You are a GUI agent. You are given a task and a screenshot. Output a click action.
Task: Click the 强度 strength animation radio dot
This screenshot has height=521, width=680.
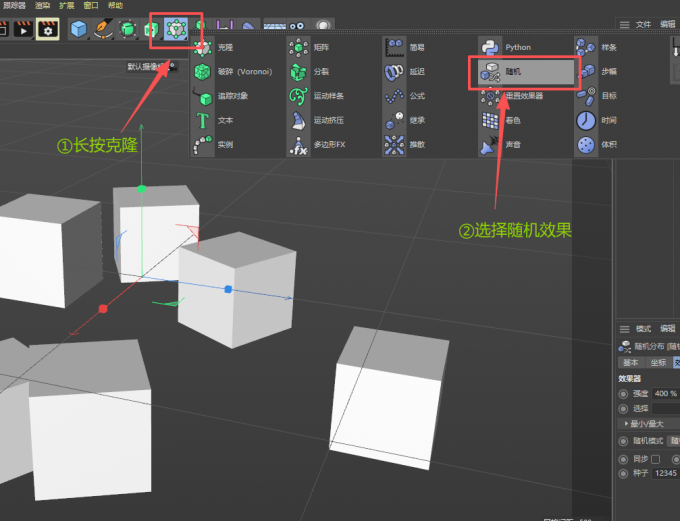[623, 394]
